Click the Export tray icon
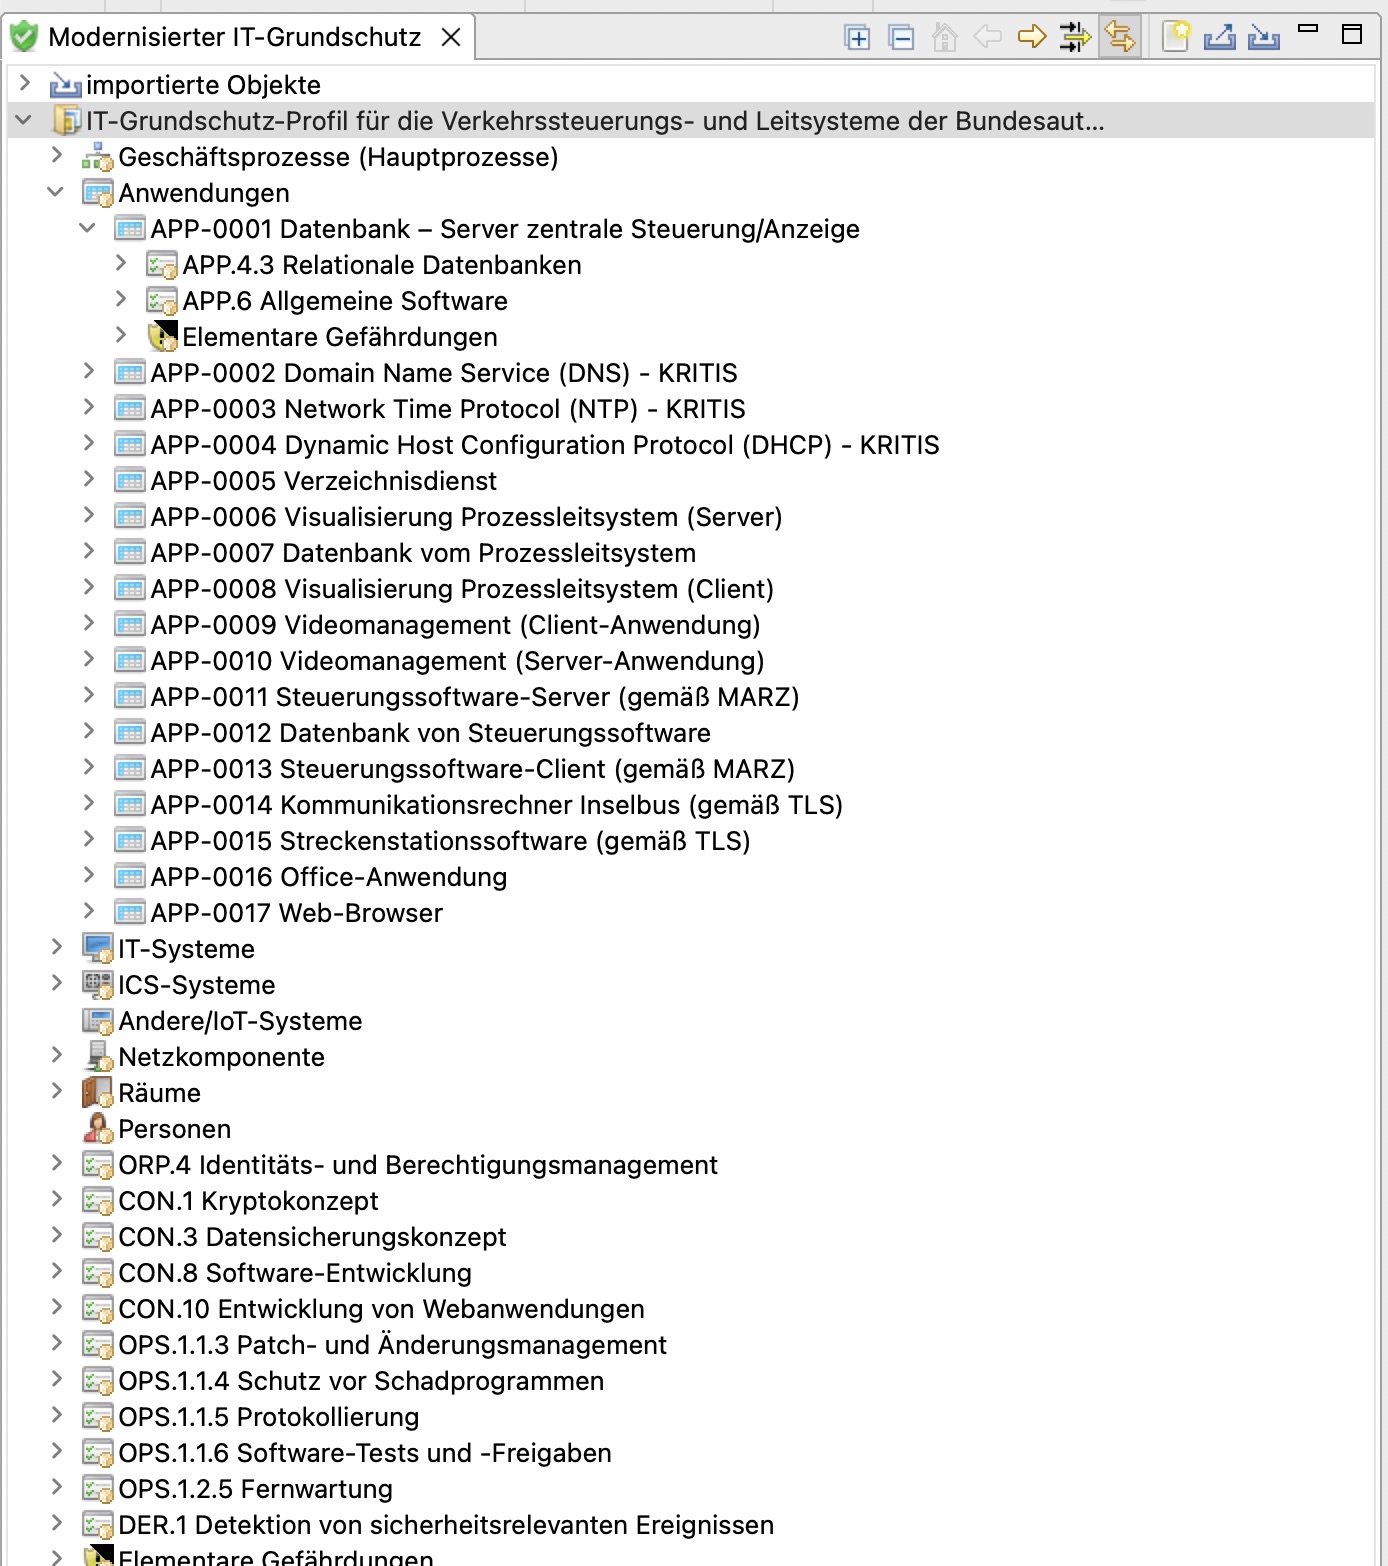Image resolution: width=1388 pixels, height=1566 pixels. click(x=1220, y=38)
